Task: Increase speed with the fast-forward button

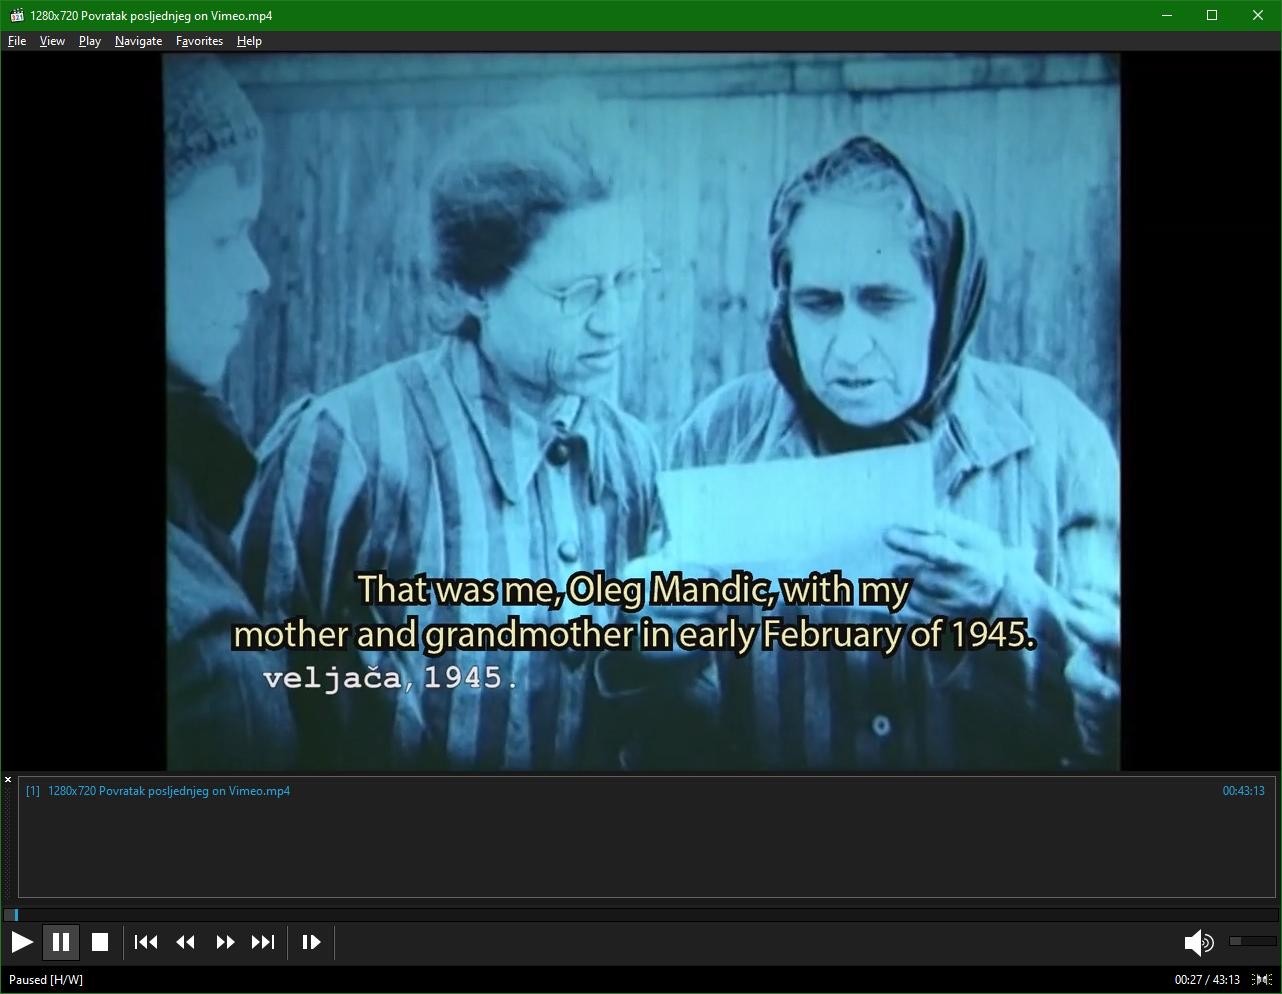Action: coord(225,942)
